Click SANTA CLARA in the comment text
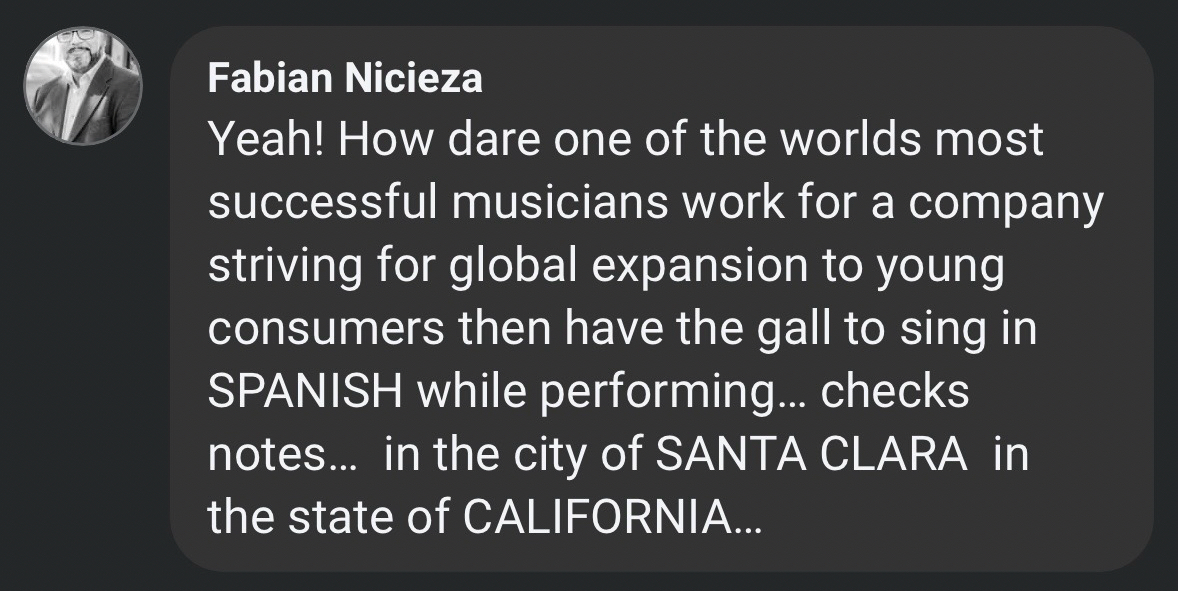The image size is (1178, 591). (x=811, y=456)
